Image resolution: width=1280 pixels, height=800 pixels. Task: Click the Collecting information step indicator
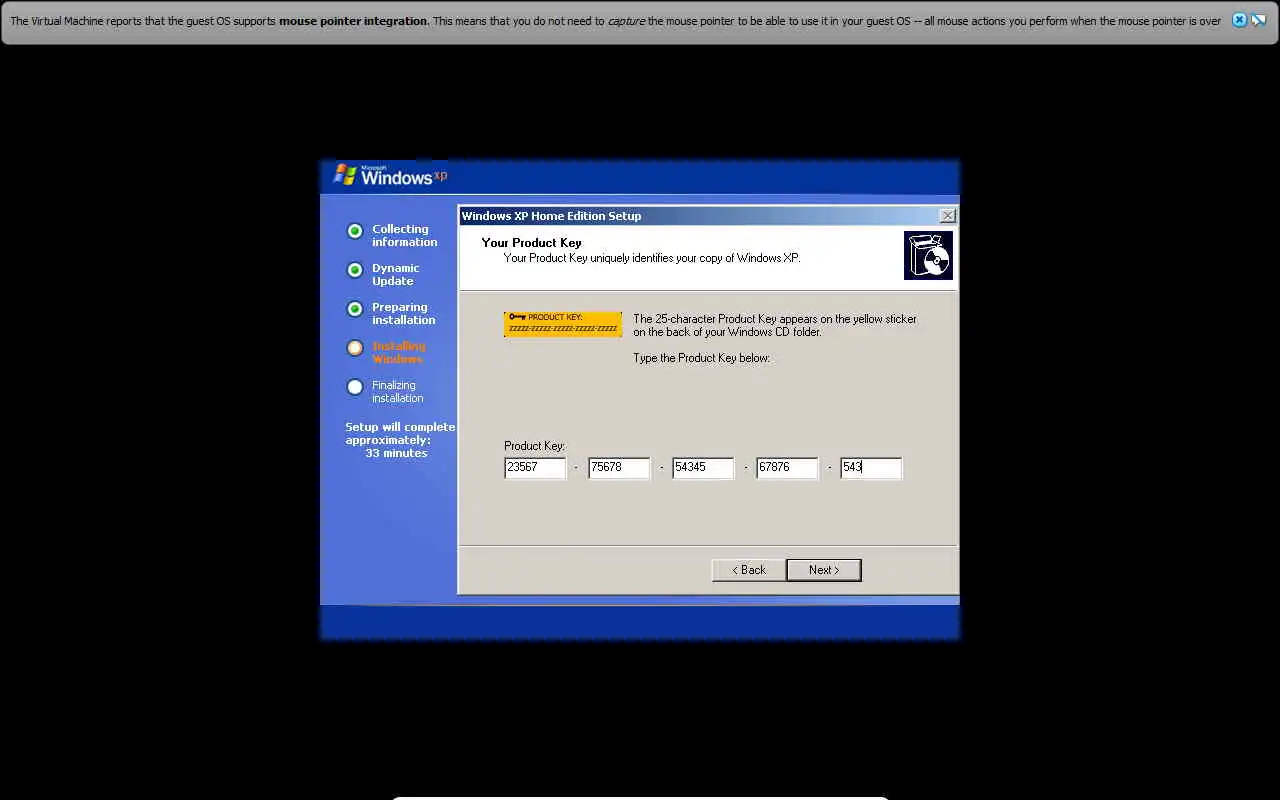tap(354, 231)
